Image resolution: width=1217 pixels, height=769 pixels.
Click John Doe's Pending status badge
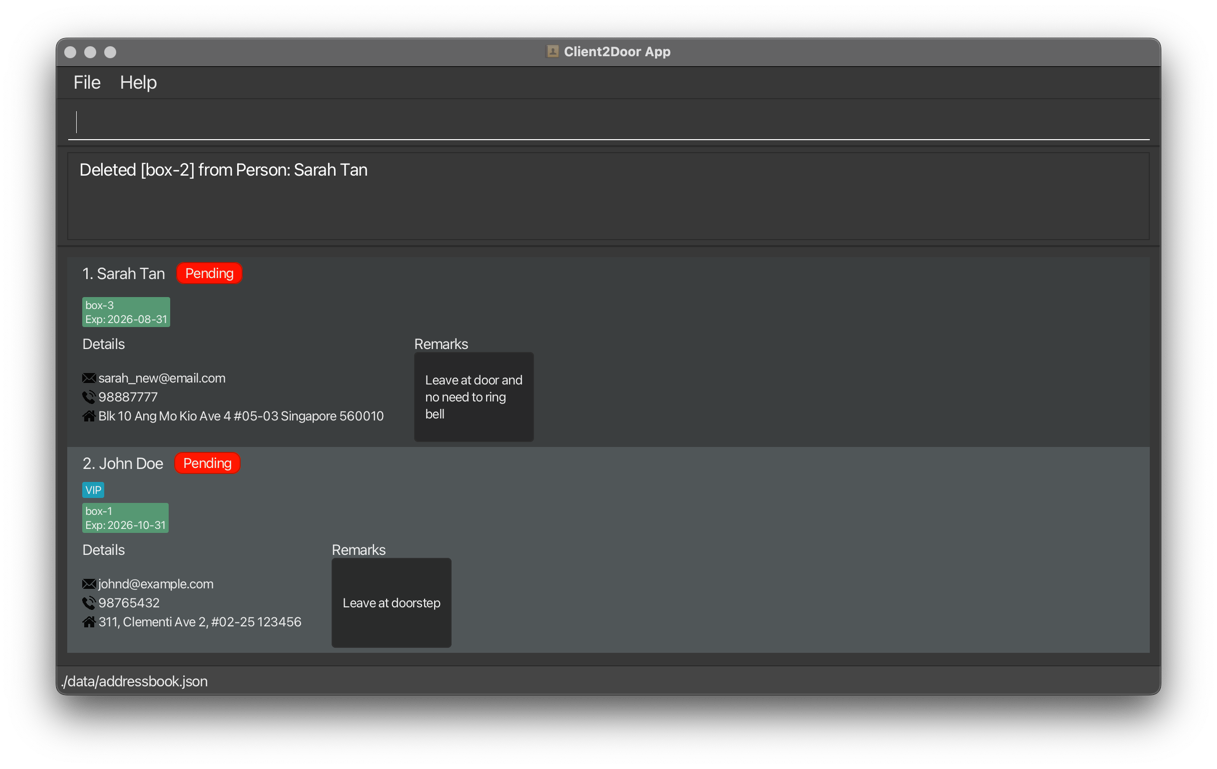207,463
